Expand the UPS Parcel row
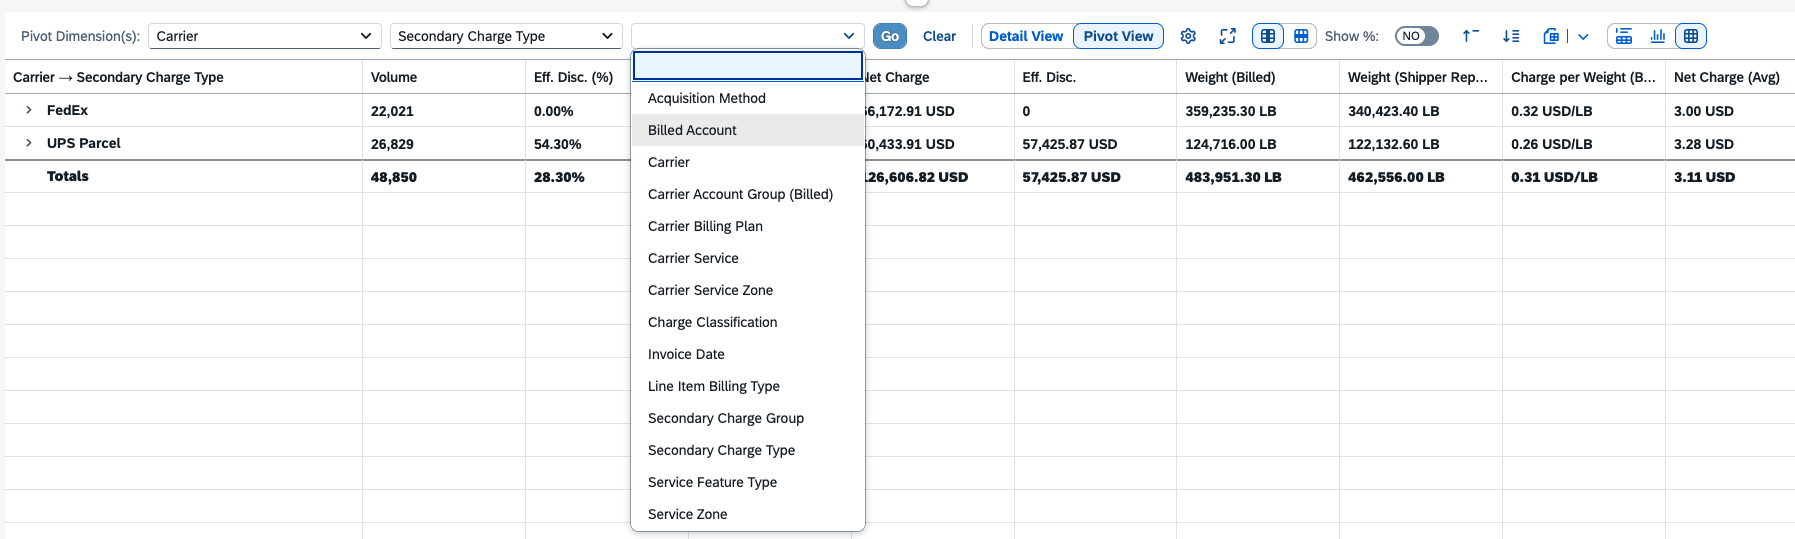 click(29, 143)
